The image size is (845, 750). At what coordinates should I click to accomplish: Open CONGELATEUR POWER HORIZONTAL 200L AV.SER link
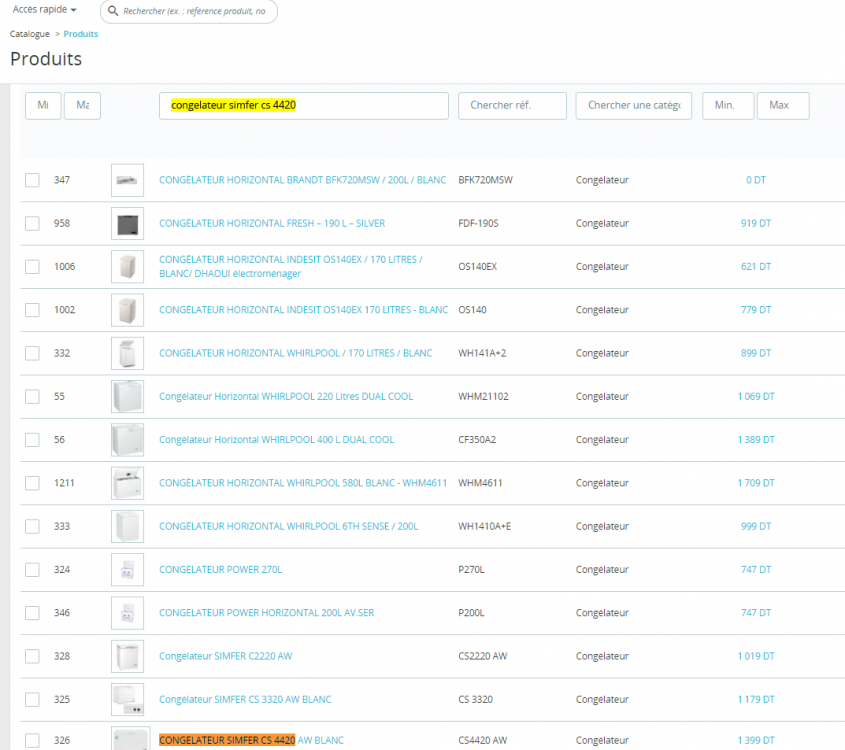coord(266,613)
